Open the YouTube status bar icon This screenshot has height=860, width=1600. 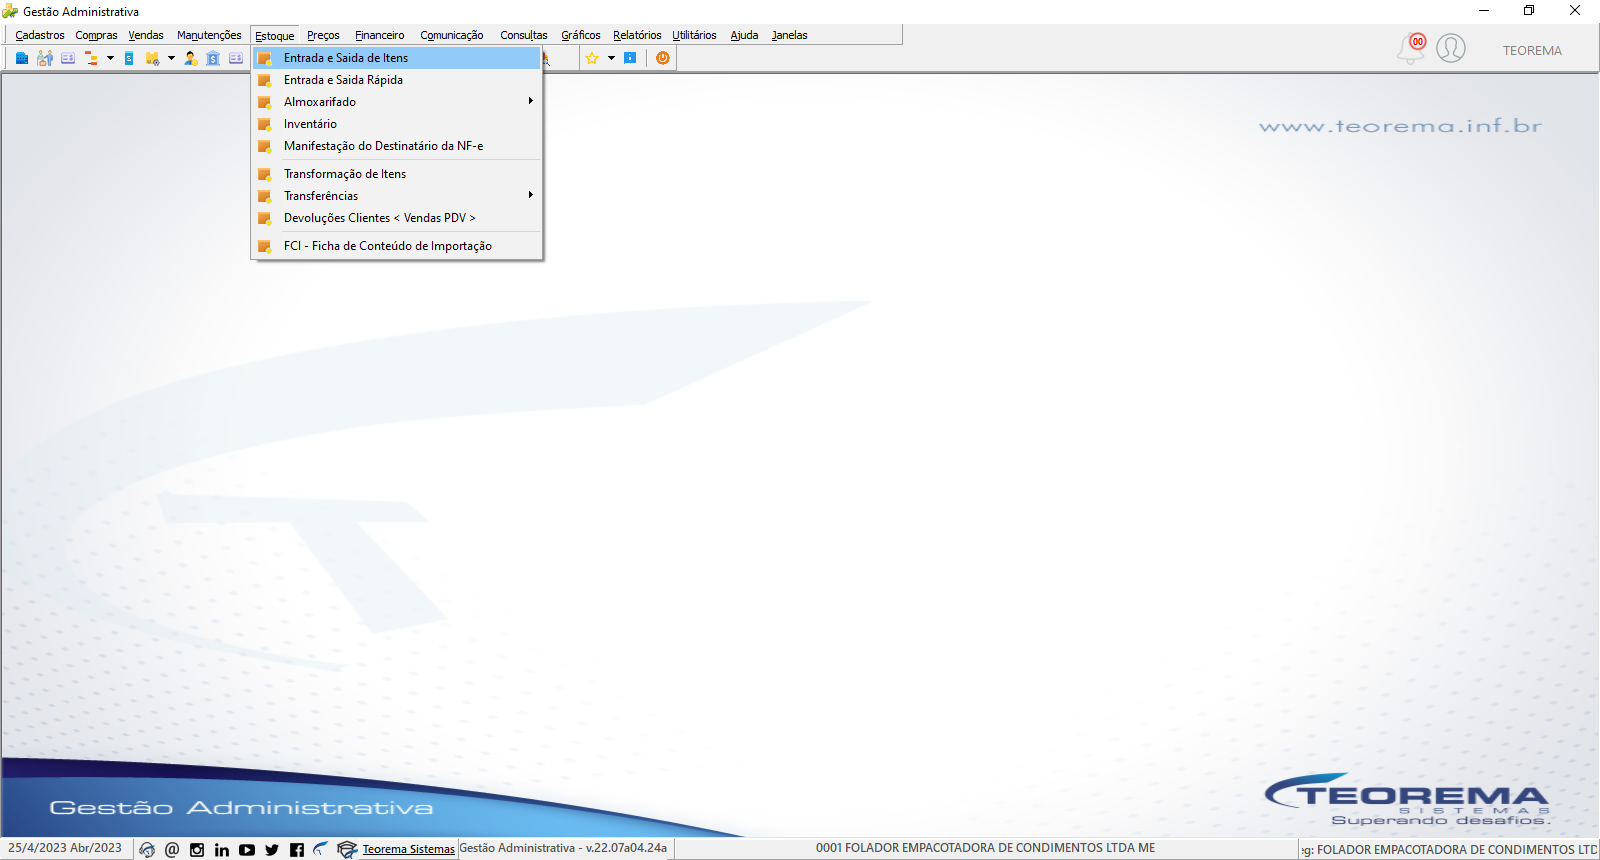pyautogui.click(x=247, y=849)
